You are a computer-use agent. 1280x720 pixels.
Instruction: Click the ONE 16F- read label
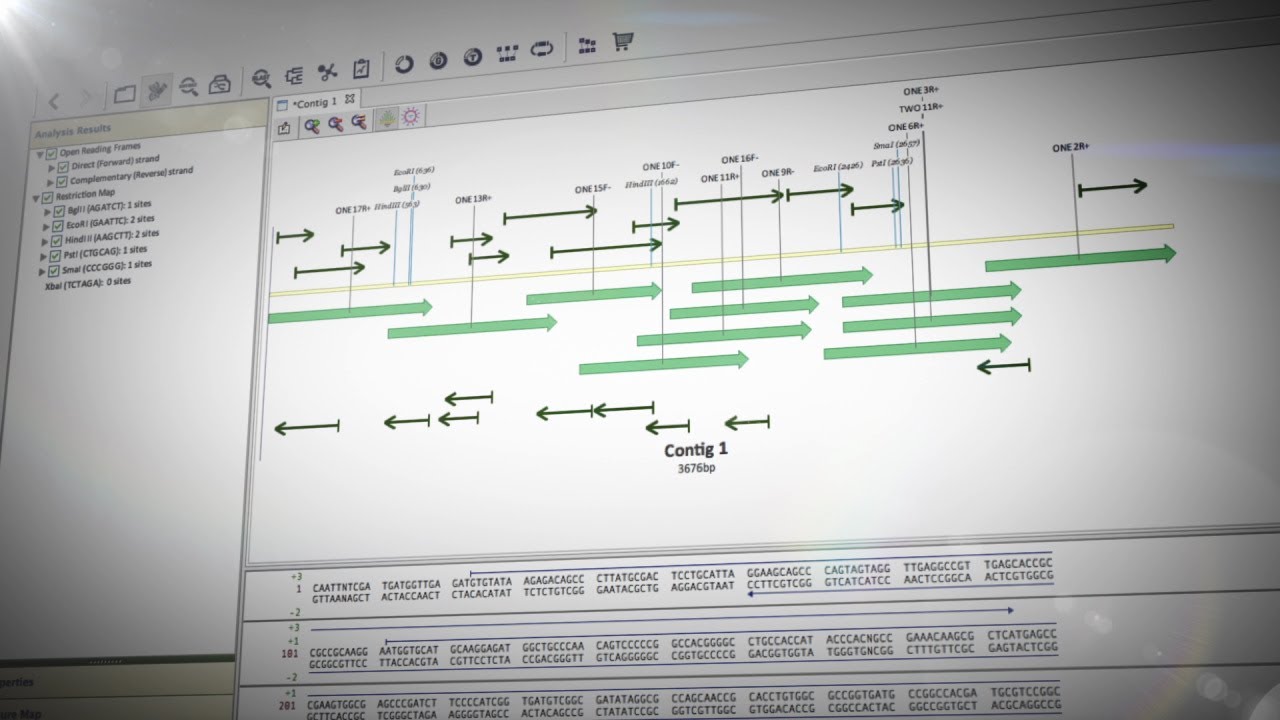point(740,159)
